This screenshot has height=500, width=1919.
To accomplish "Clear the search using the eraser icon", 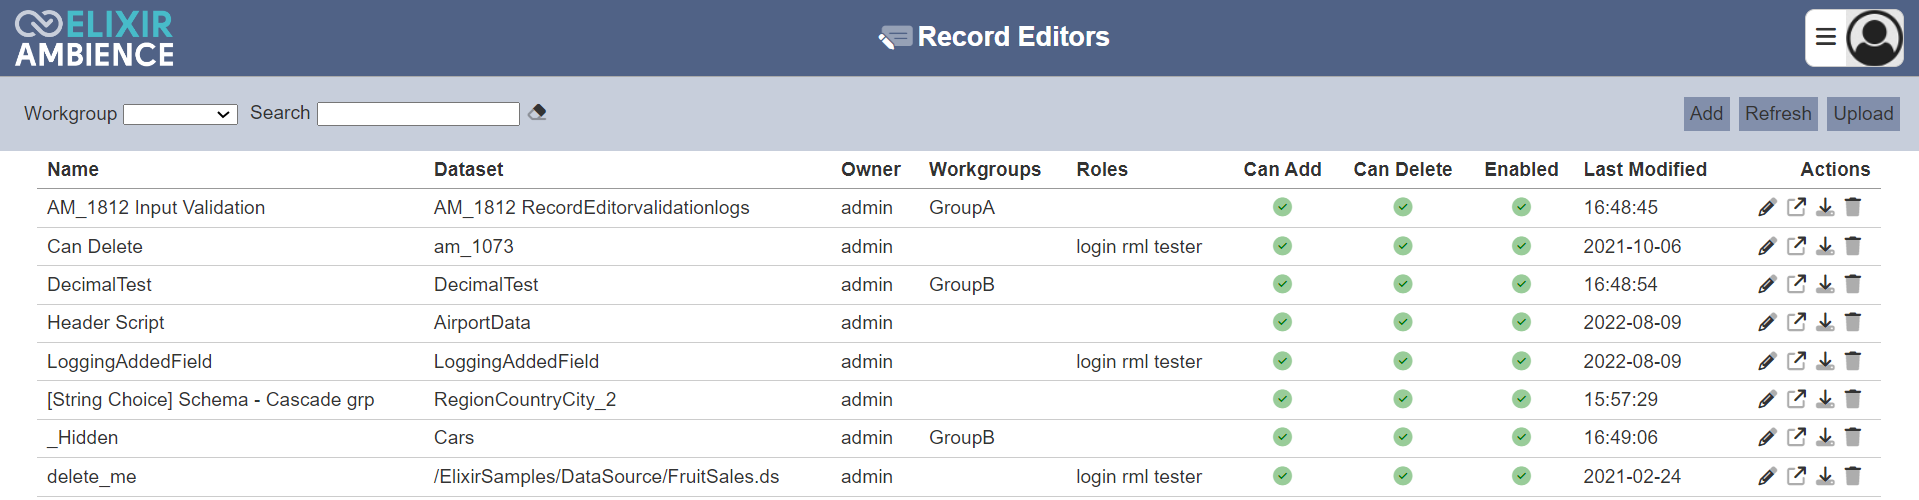I will [x=537, y=112].
